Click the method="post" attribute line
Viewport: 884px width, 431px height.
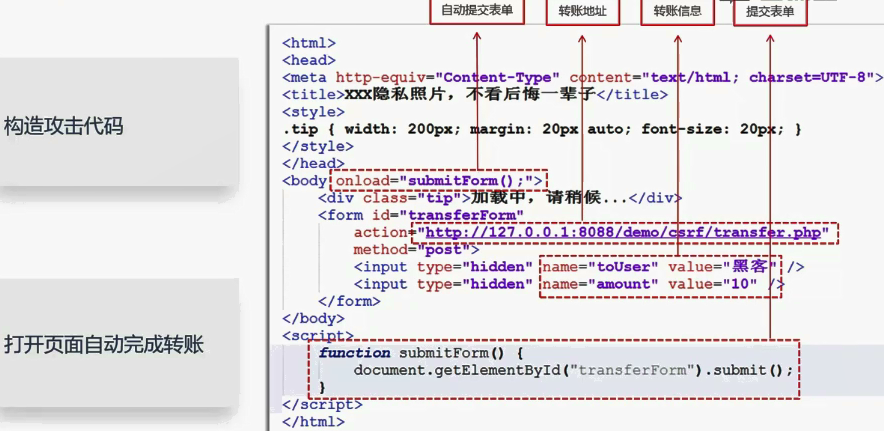click(416, 249)
